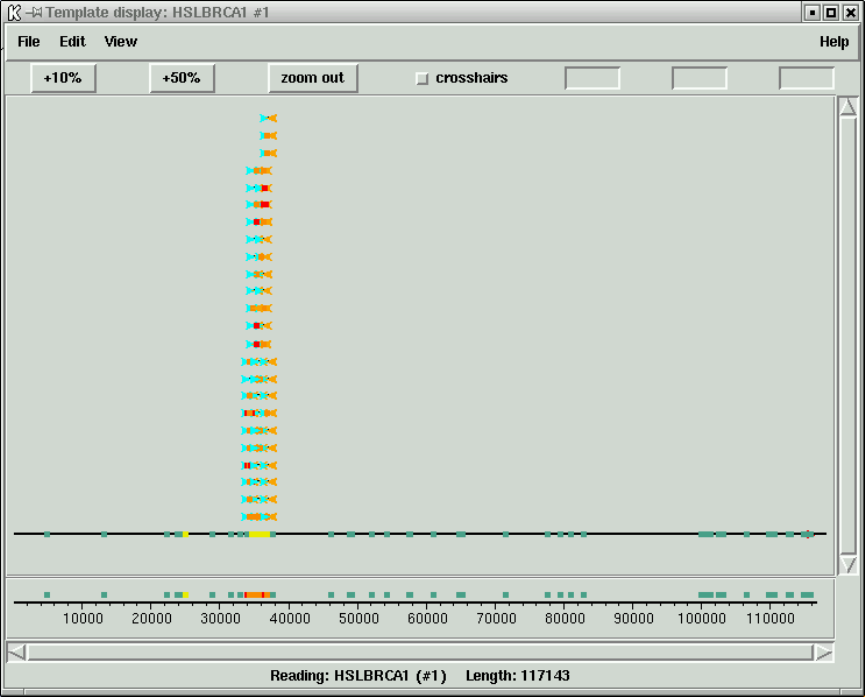Click the status text Reading: HSLBRCA1 (#1)
The width and height of the screenshot is (865, 697).
358,675
